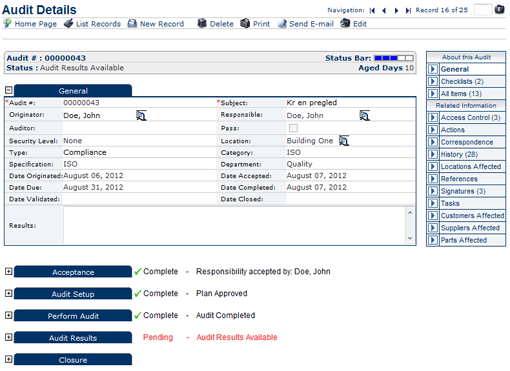Viewport: 510px width, 371px height.
Task: Go to next record arrow
Action: [x=396, y=11]
